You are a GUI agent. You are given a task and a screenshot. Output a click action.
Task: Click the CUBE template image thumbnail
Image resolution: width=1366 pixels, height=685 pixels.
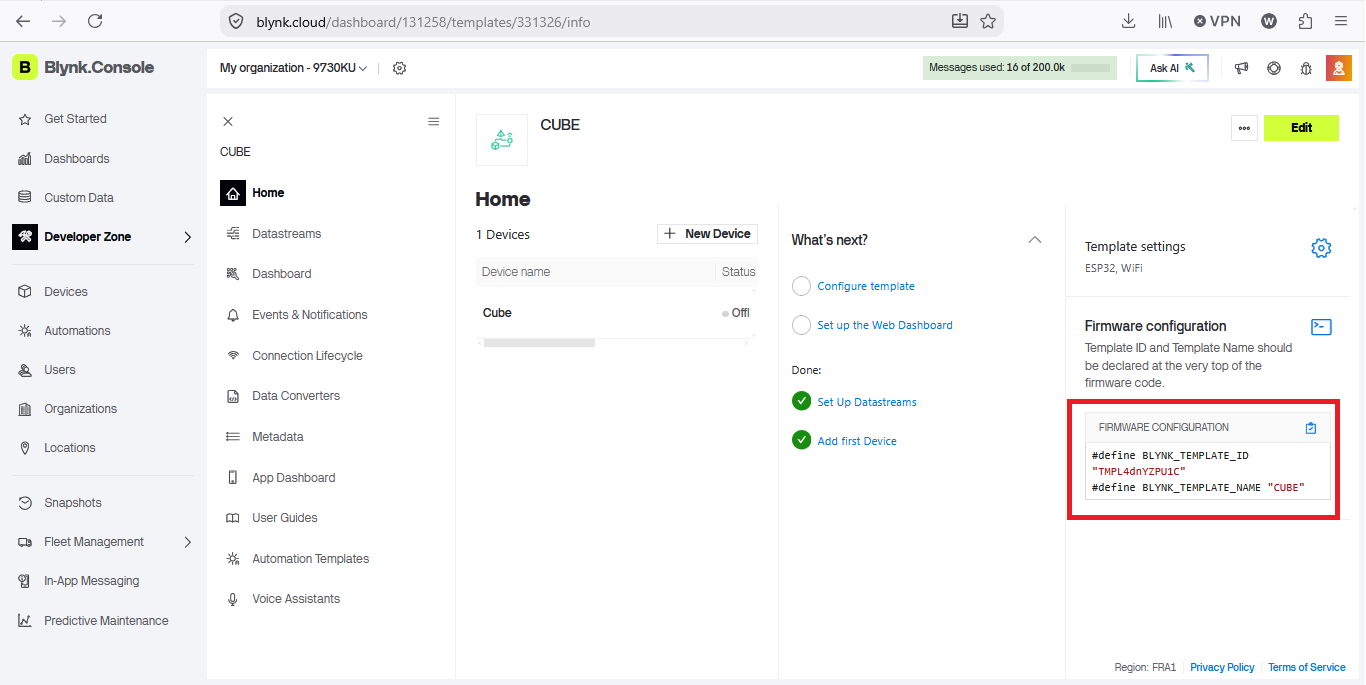(x=502, y=140)
